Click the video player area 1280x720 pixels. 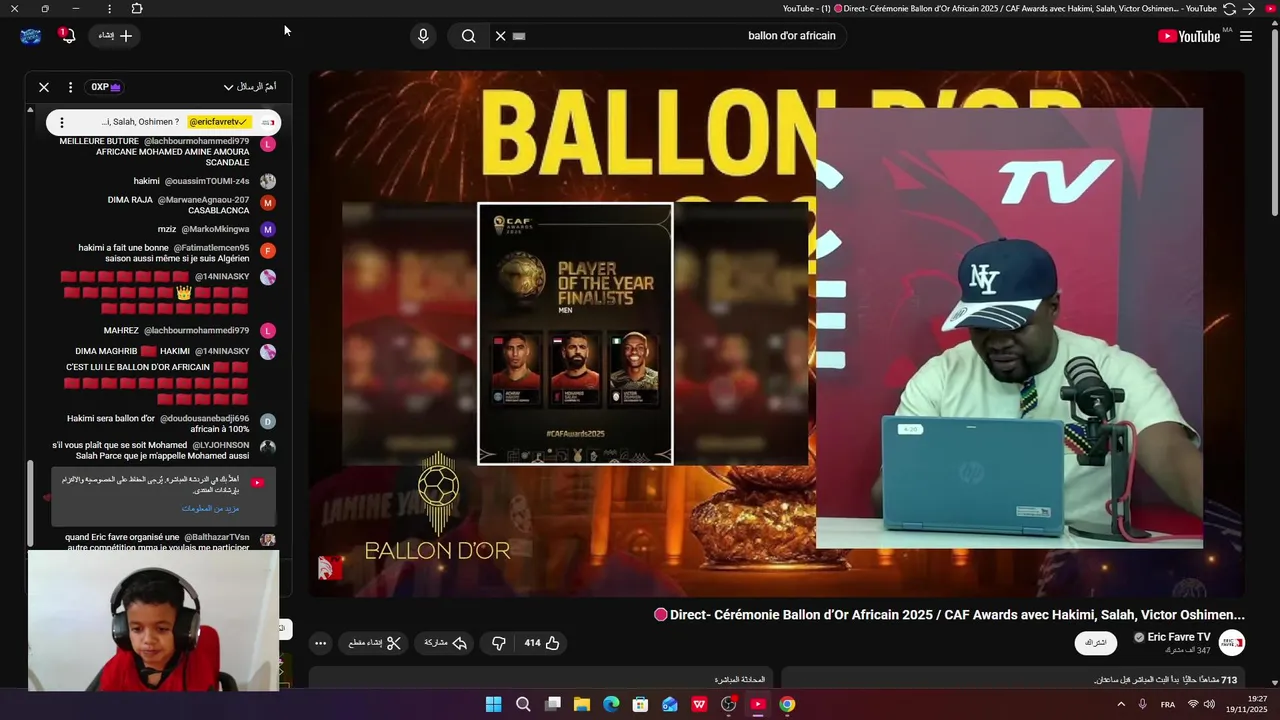(776, 333)
